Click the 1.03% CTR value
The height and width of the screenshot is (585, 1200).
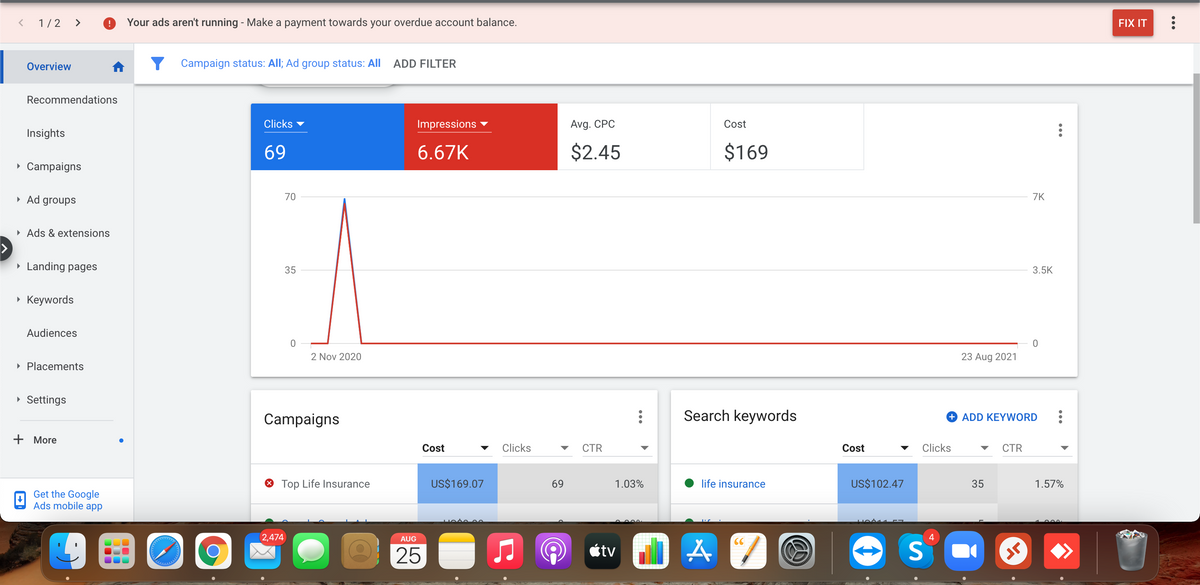pos(629,484)
